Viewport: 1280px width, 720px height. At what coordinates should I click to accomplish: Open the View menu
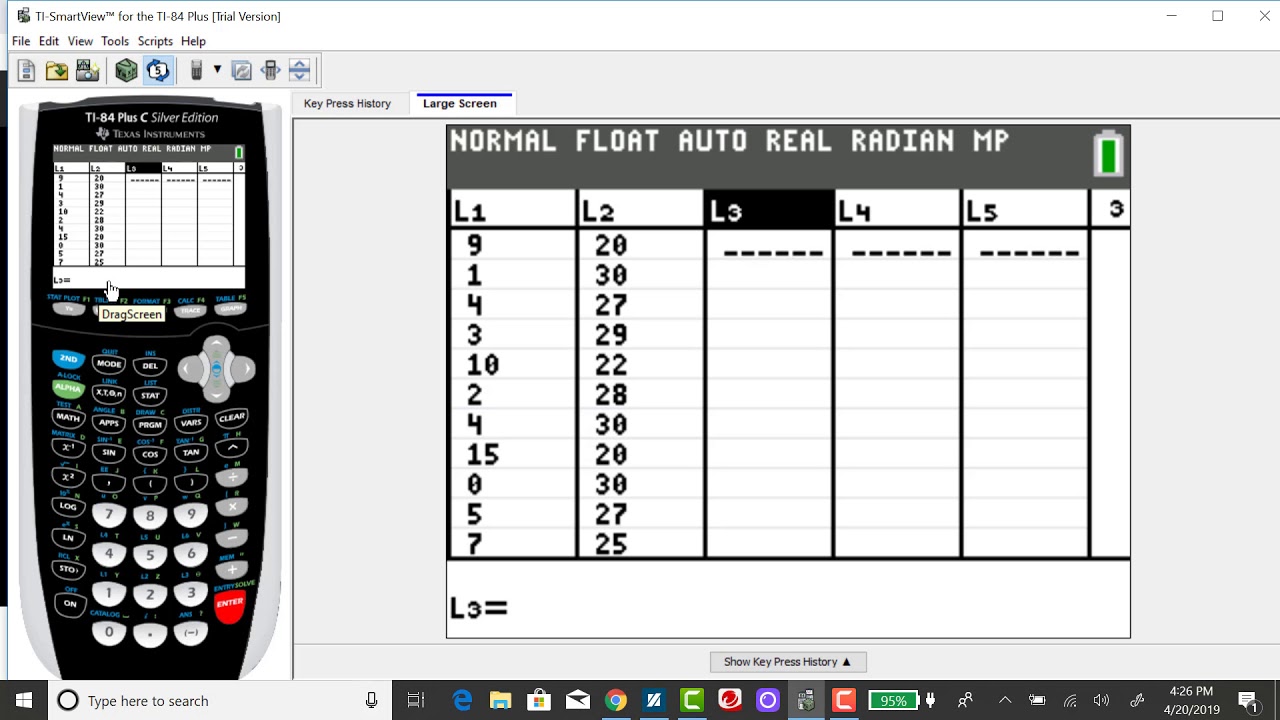pyautogui.click(x=80, y=41)
